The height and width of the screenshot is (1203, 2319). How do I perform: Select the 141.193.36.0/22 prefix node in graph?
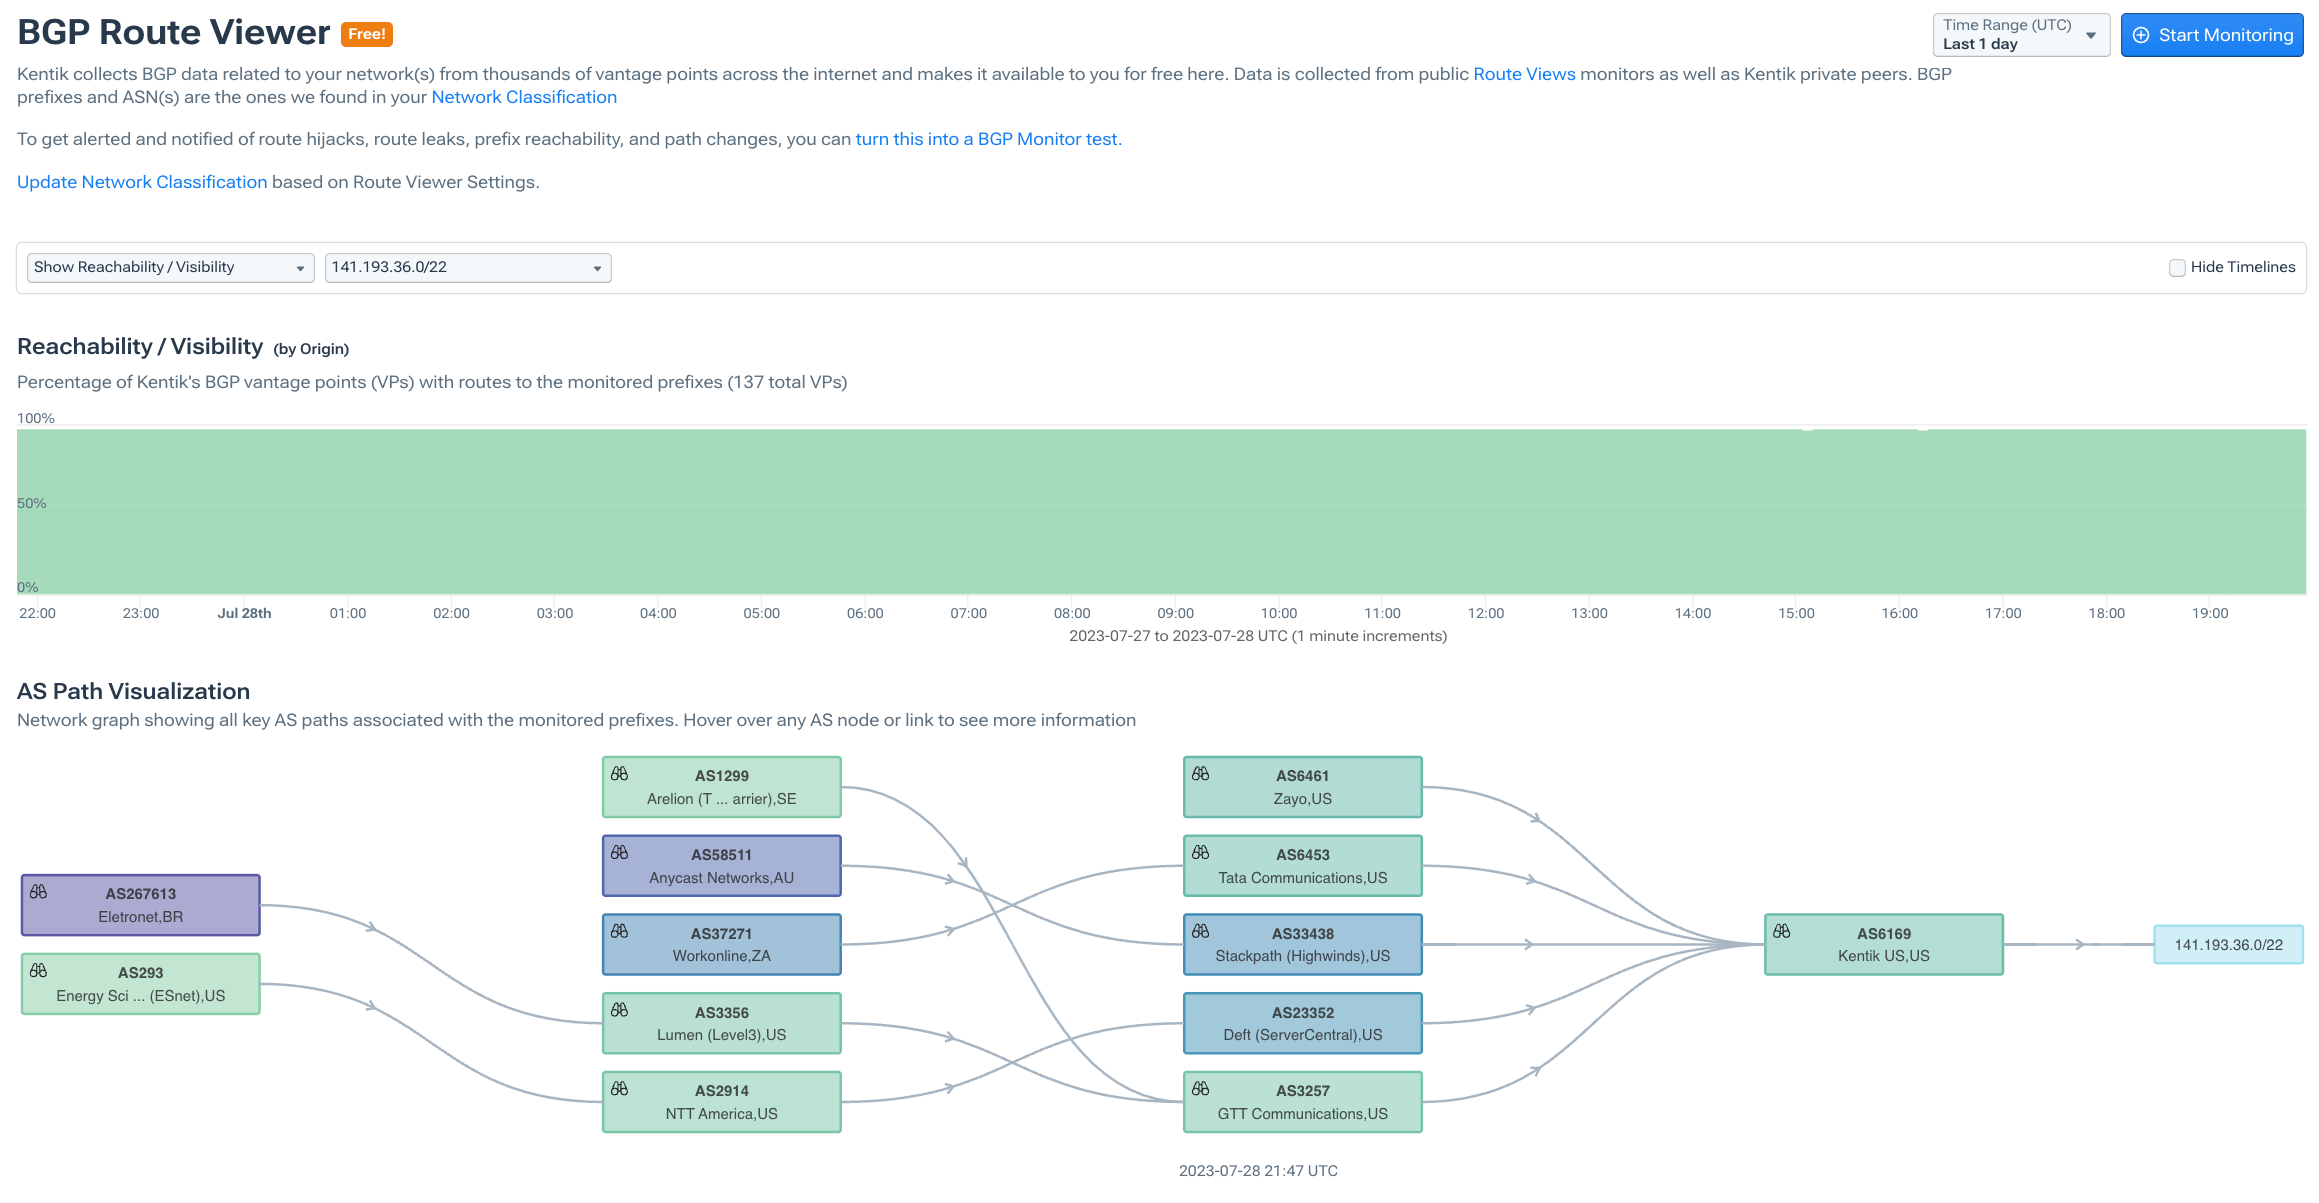tap(2228, 944)
